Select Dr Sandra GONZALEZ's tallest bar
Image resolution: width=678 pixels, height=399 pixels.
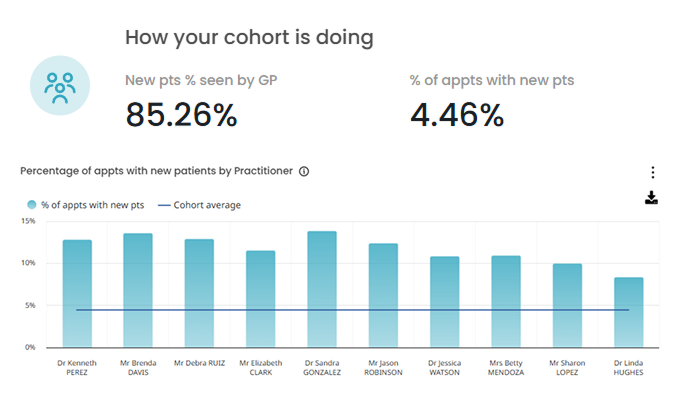click(322, 289)
